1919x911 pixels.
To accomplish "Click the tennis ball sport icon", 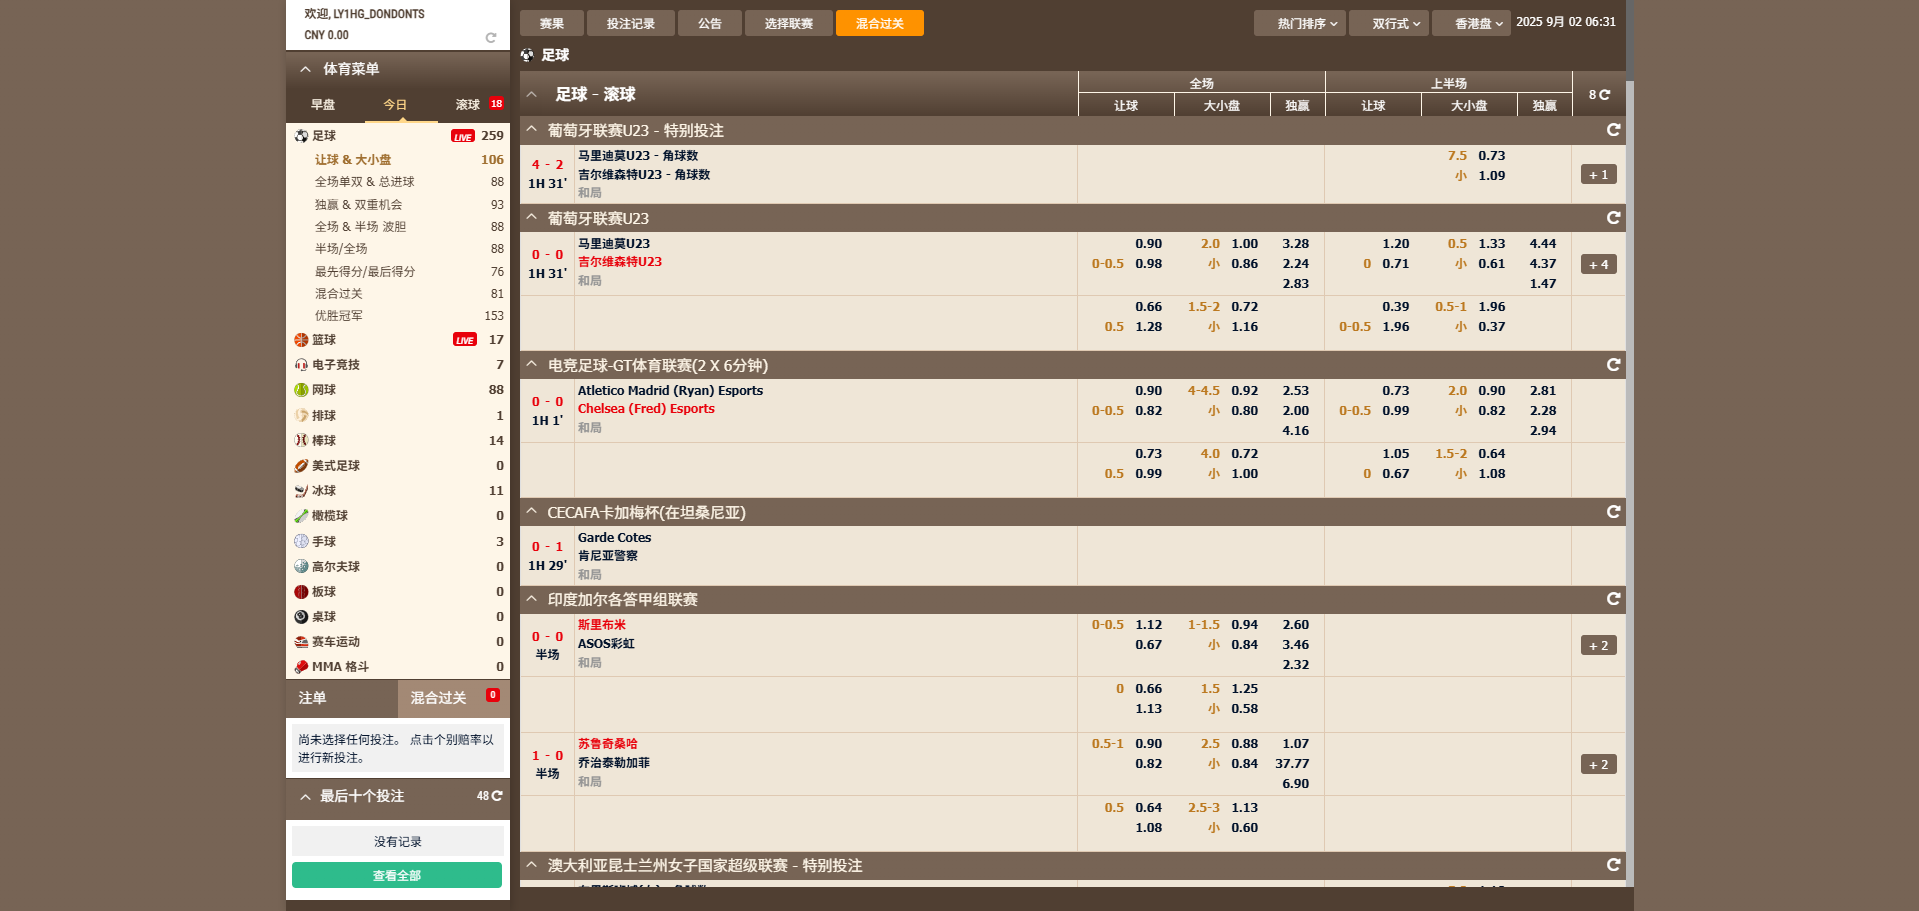I will 301,390.
